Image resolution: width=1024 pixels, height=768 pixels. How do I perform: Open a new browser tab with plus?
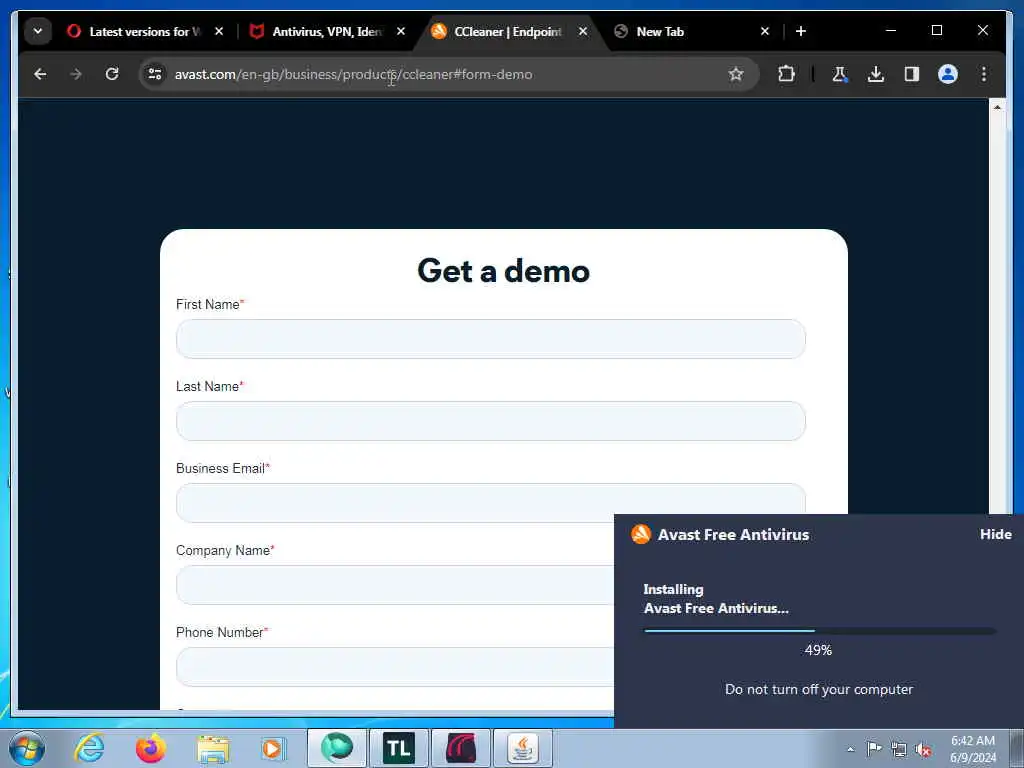(x=801, y=31)
